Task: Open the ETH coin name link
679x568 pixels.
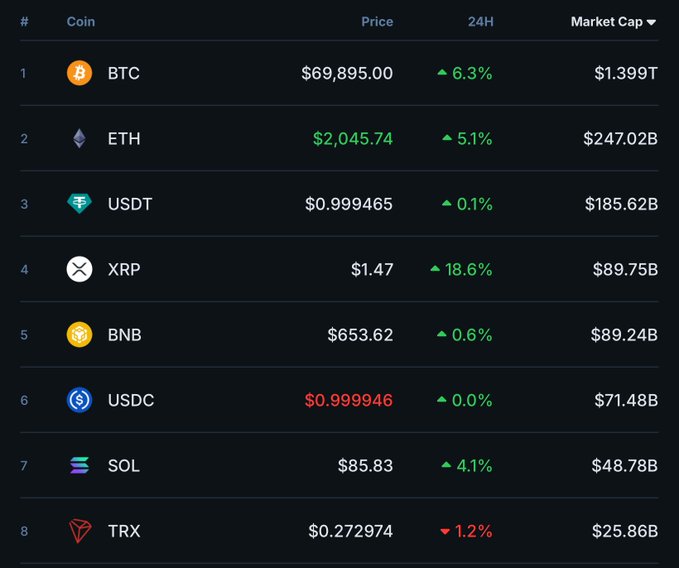Action: point(124,139)
